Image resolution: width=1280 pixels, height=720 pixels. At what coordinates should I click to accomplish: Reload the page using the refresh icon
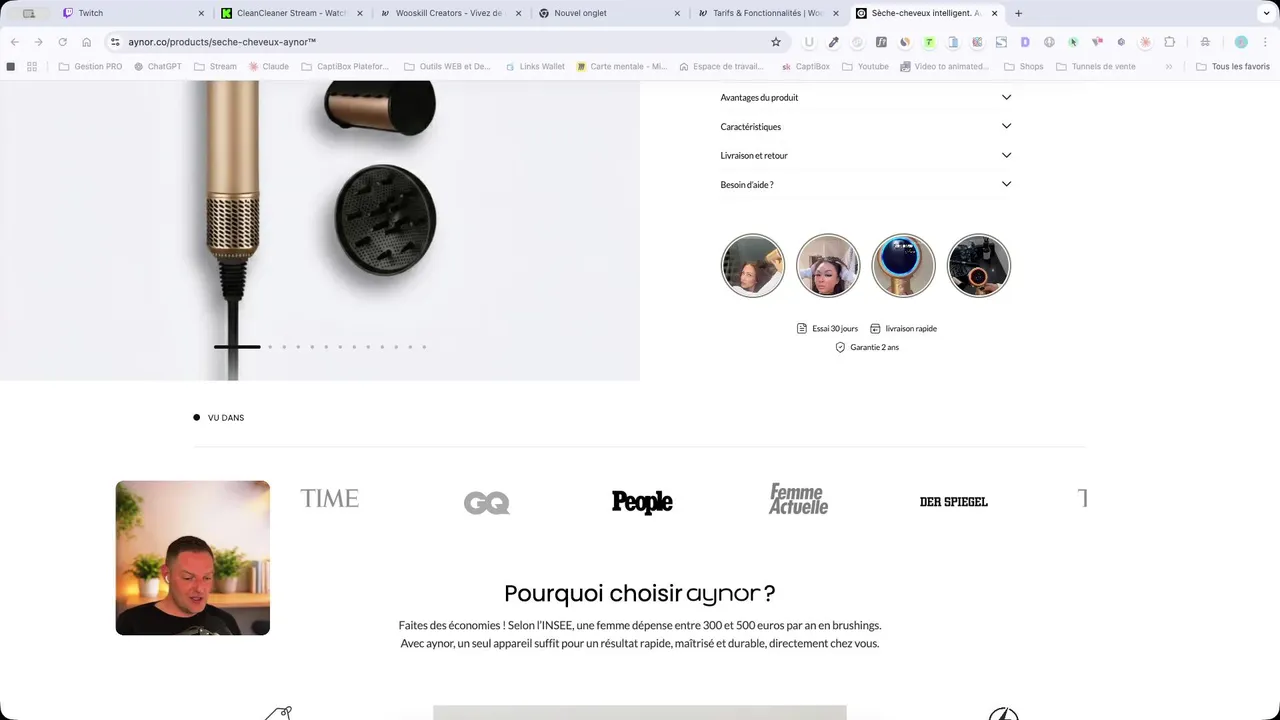coord(62,42)
